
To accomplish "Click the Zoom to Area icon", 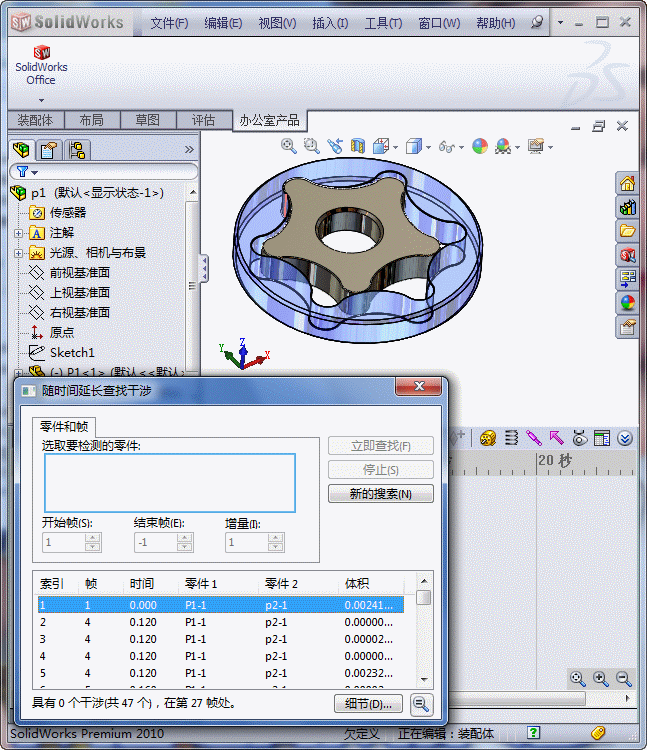I will [311, 146].
